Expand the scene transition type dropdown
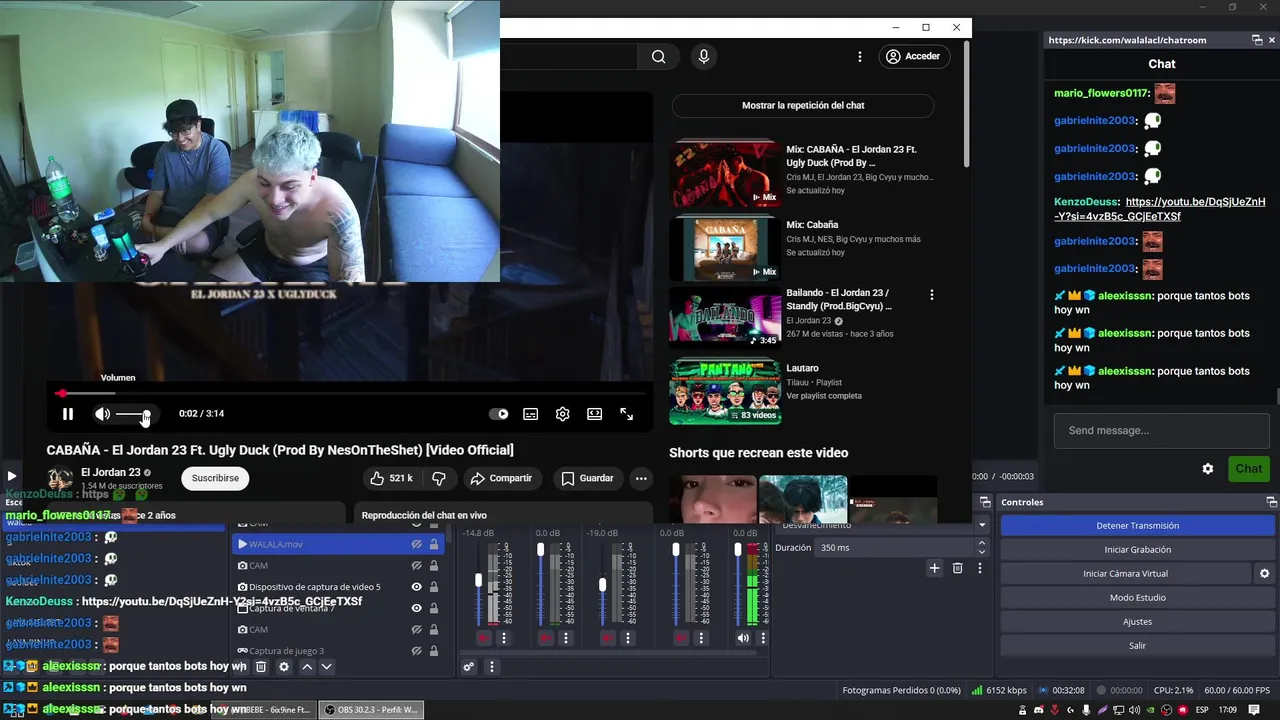The height and width of the screenshot is (720, 1280). point(982,525)
